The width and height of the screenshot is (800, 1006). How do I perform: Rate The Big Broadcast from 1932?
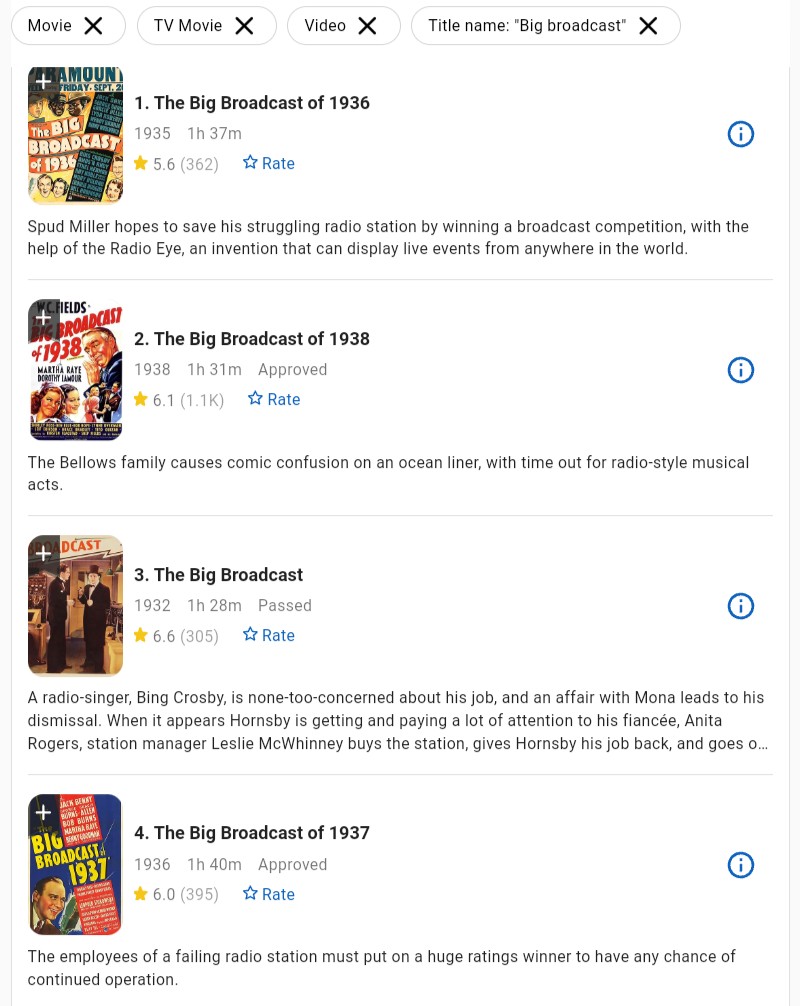coord(269,635)
